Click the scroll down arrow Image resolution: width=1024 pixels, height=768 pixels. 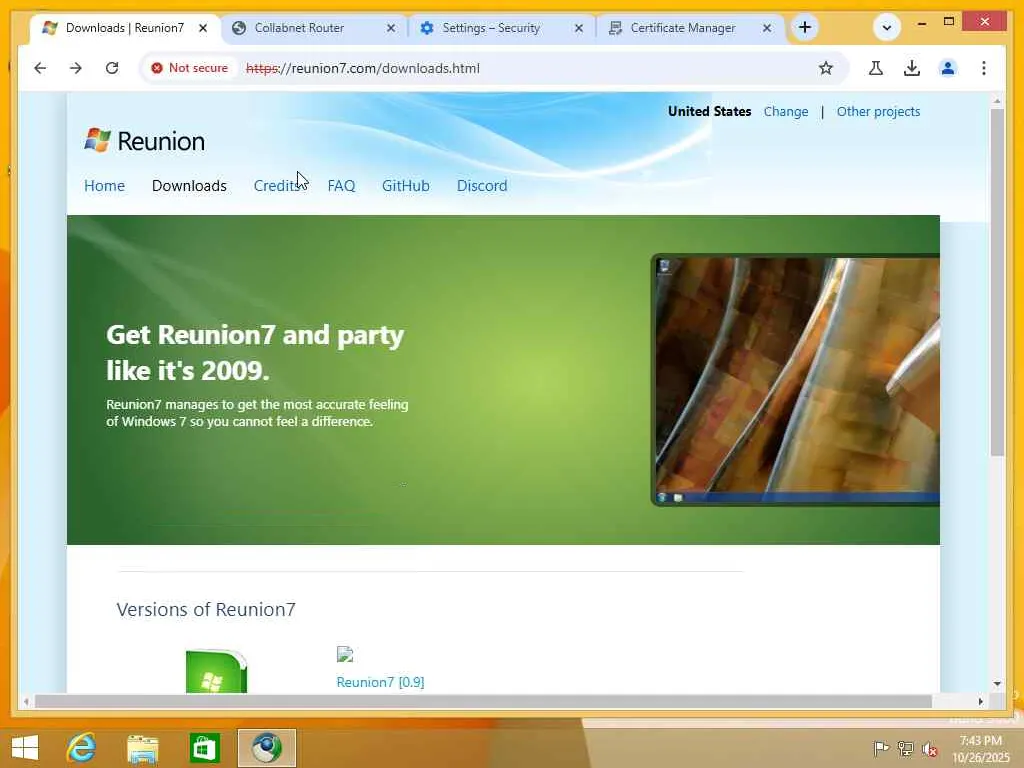click(x=997, y=684)
